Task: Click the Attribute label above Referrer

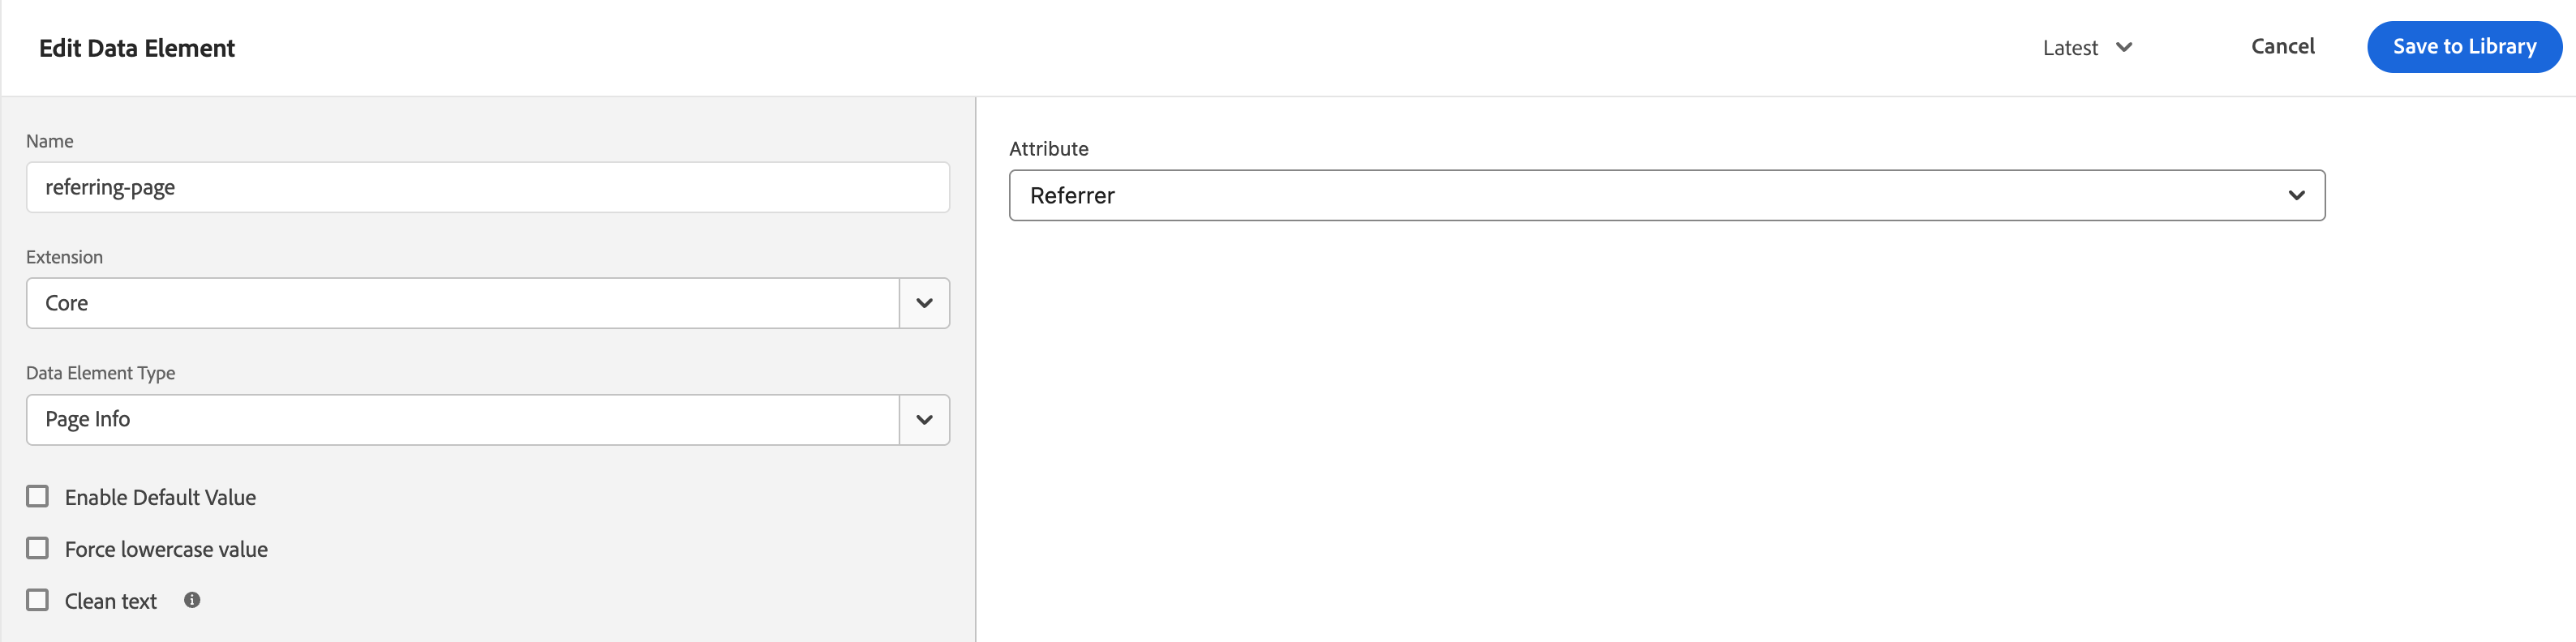Action: coord(1049,148)
